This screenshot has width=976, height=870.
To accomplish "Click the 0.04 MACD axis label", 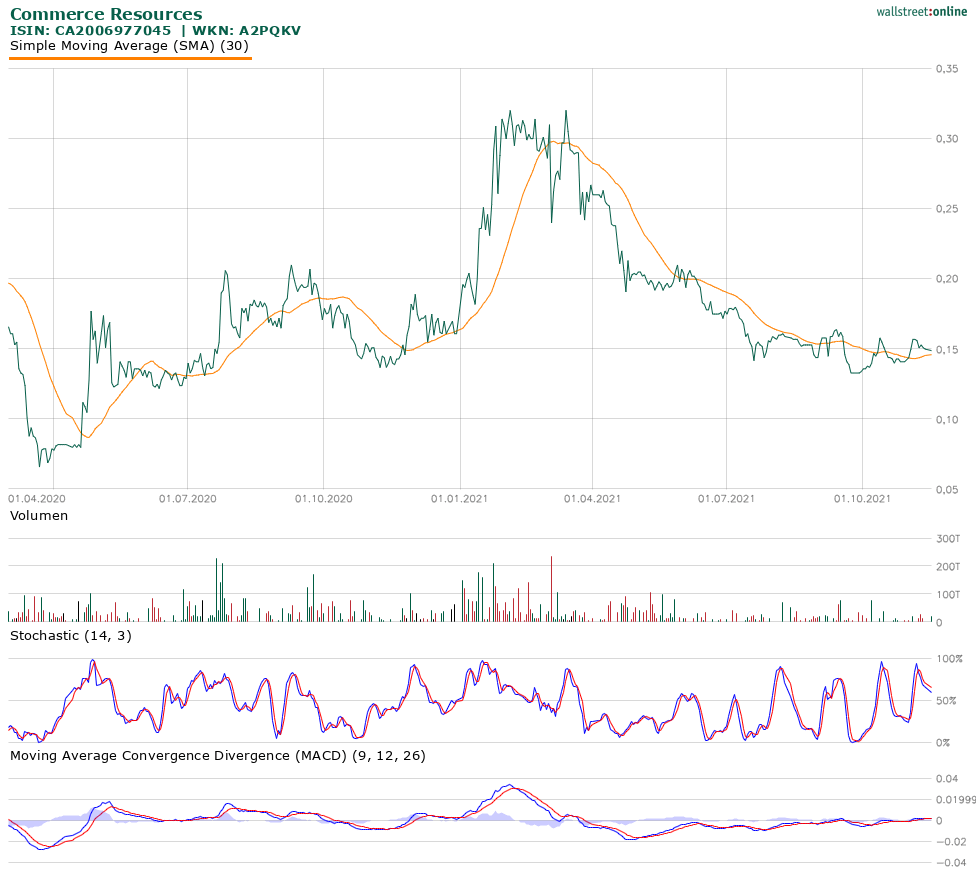I will coord(947,779).
